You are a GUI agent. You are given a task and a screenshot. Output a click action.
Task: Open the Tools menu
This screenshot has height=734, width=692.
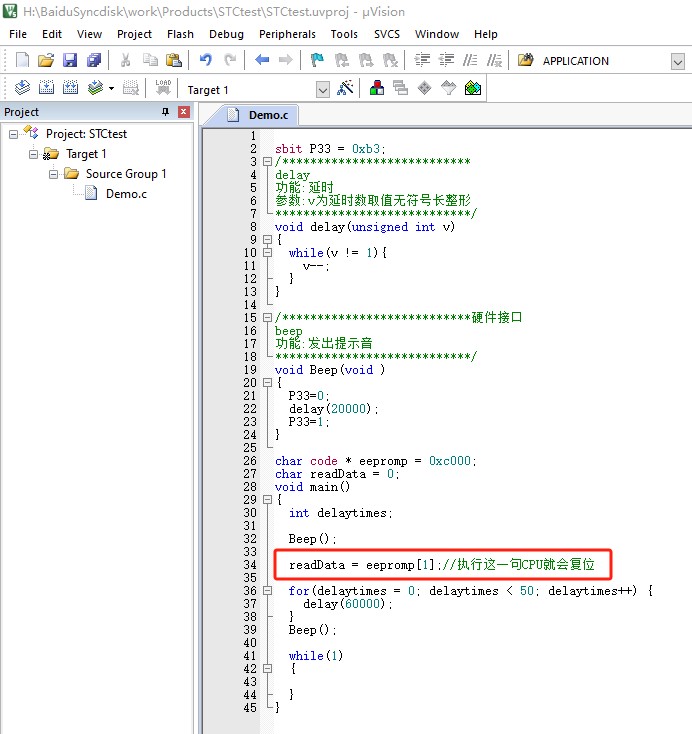[344, 34]
